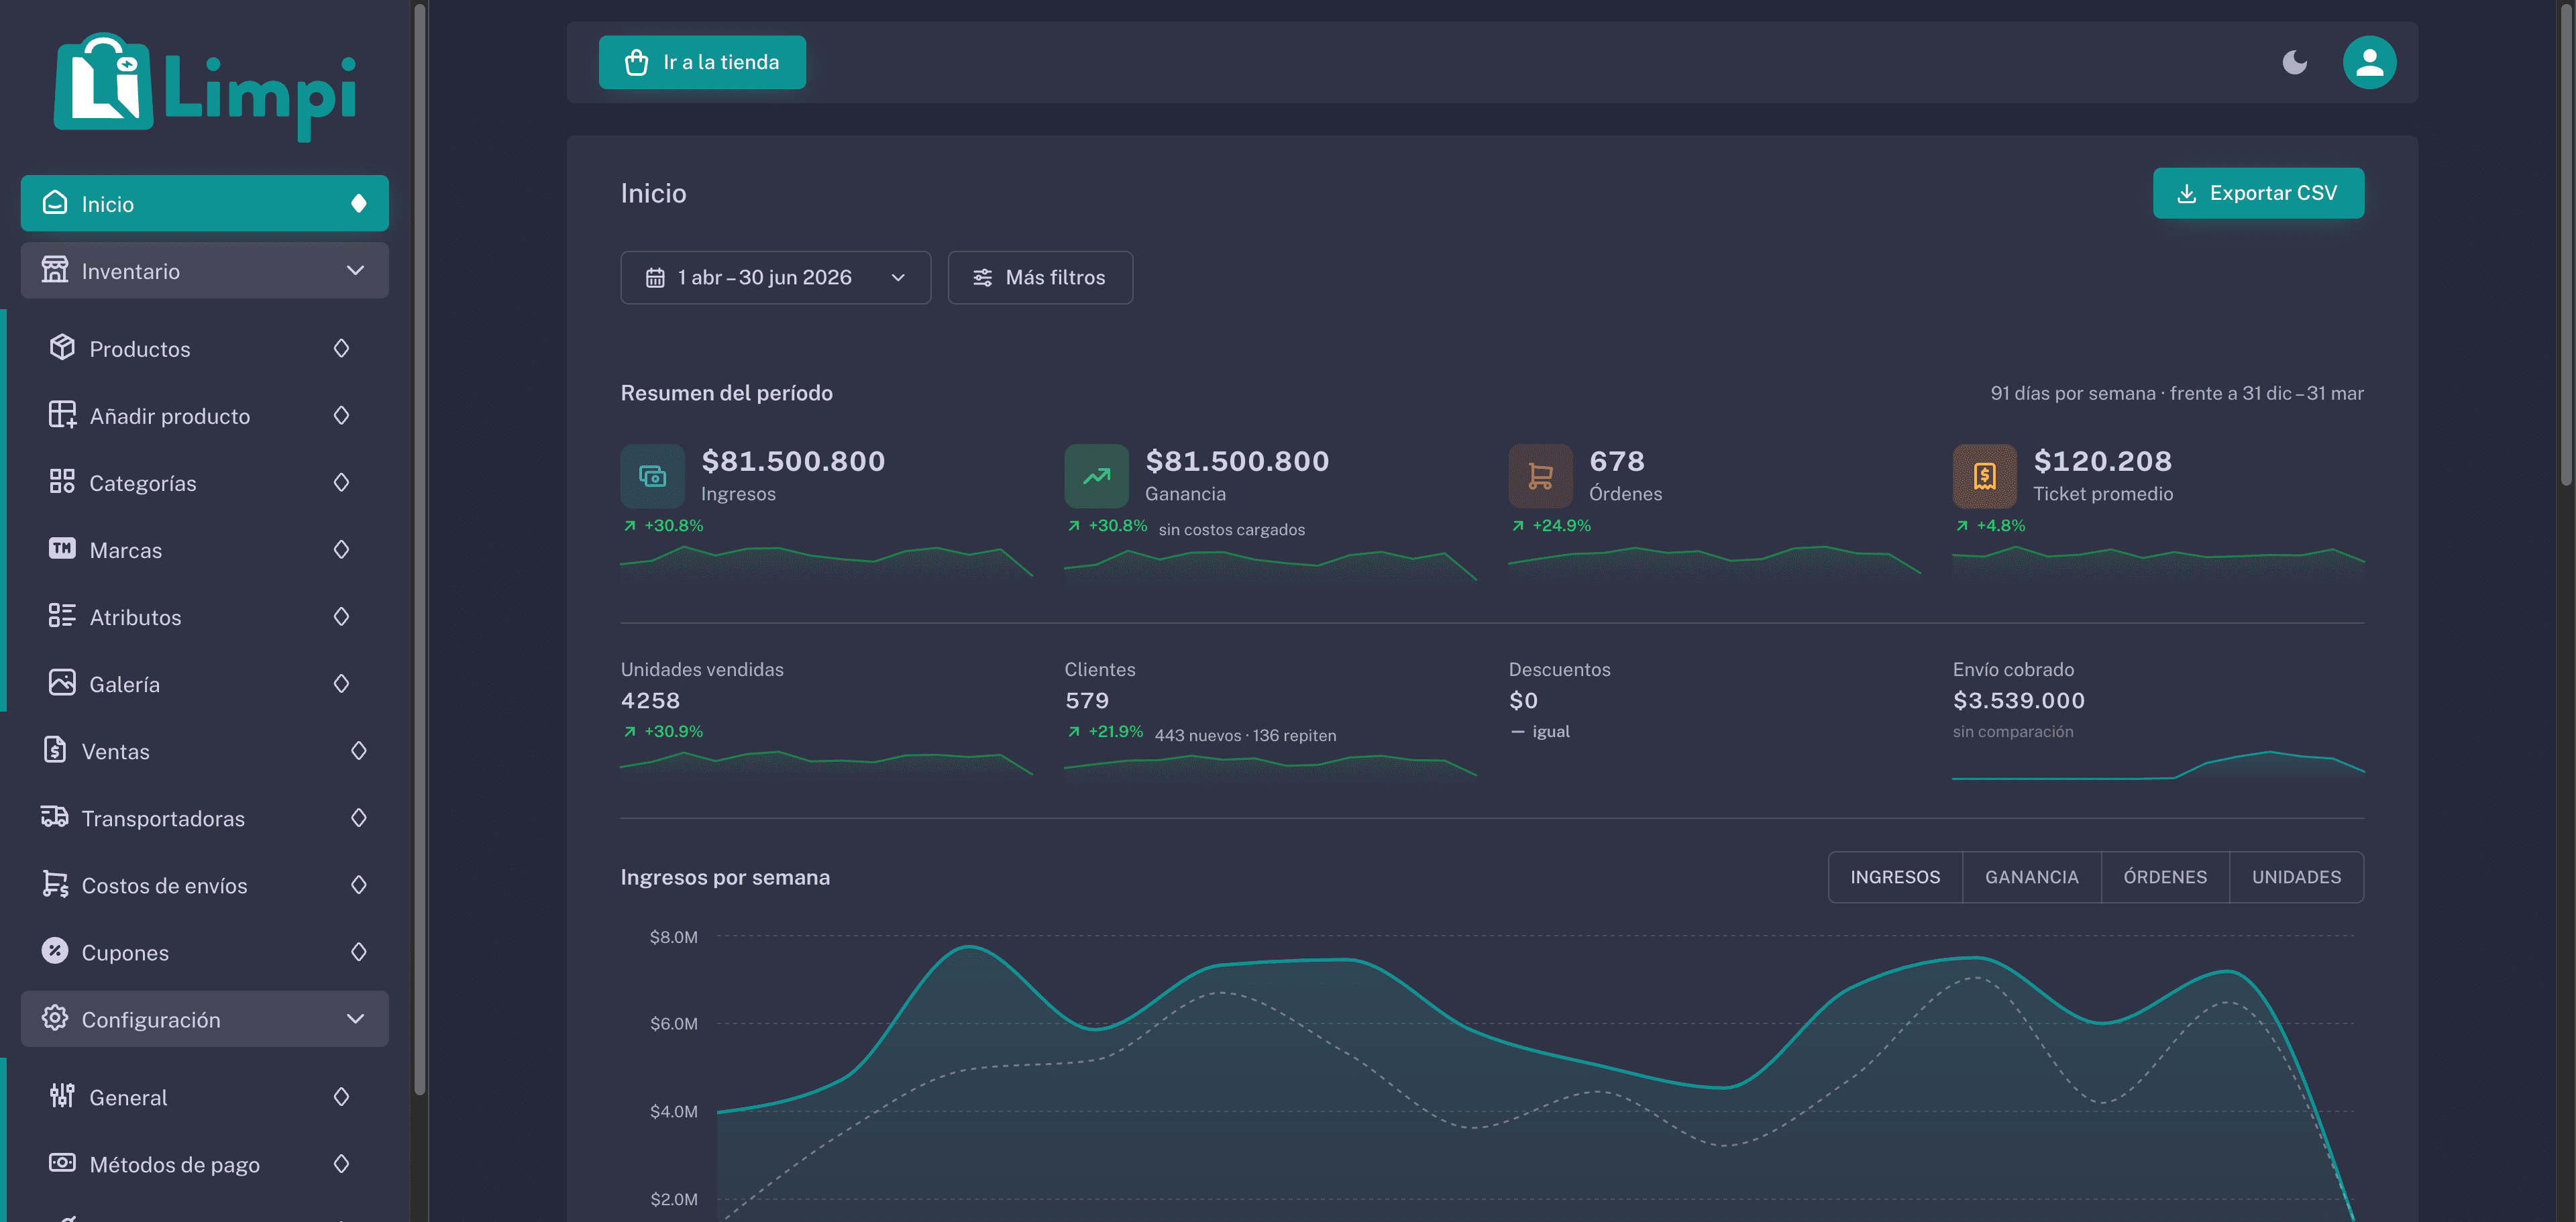Click the $81.500.800 Ingresos value
Image resolution: width=2576 pixels, height=1222 pixels.
793,461
